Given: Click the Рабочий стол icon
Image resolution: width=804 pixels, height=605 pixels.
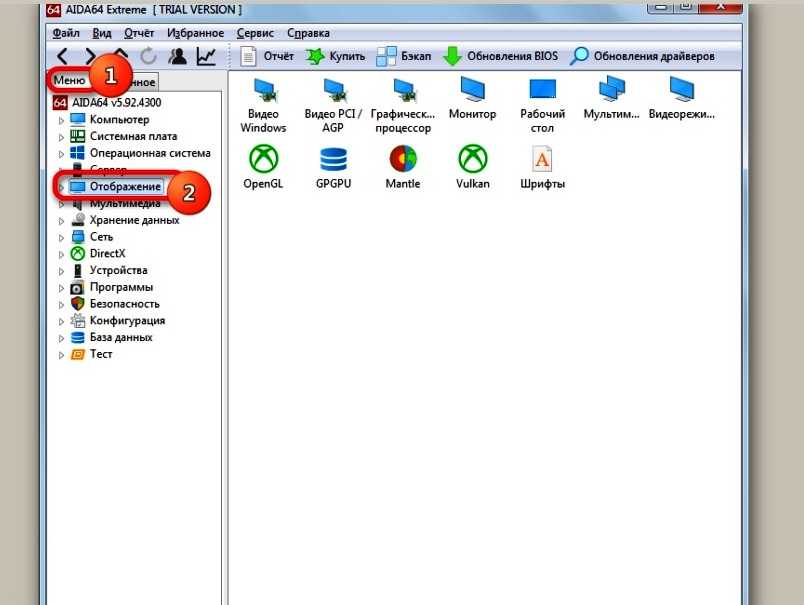Looking at the screenshot, I should pyautogui.click(x=542, y=105).
